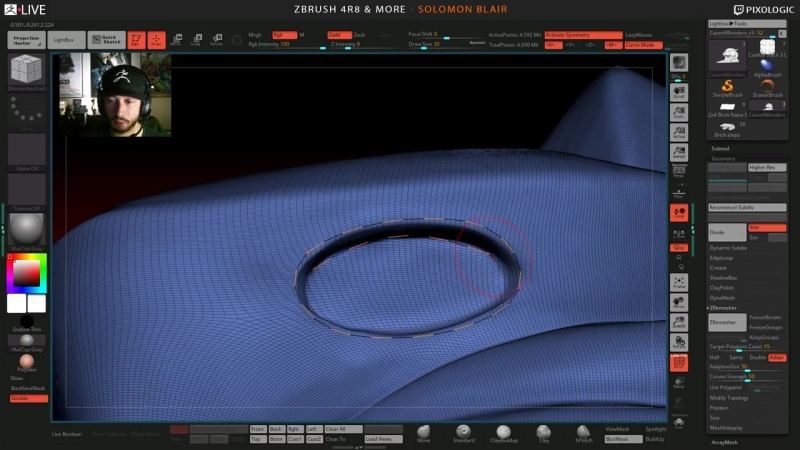Click the Actual size icon
800x450 pixels.
click(x=679, y=132)
